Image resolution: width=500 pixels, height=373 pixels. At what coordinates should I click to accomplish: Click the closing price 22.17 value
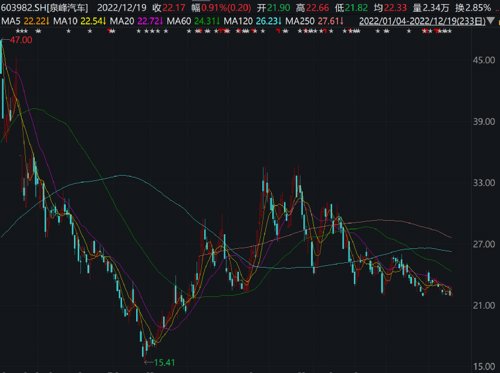click(x=174, y=7)
